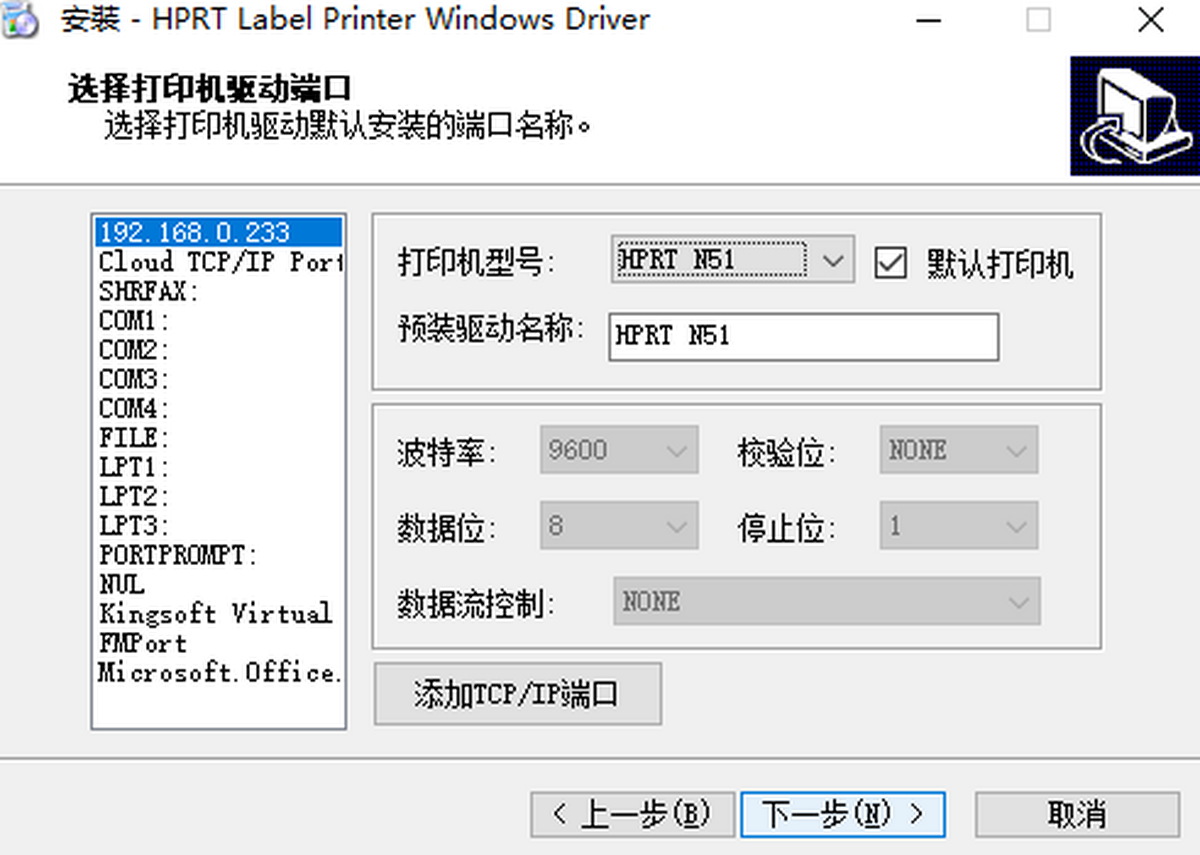Open the 波特率 9600 dropdown
The height and width of the screenshot is (855, 1200).
click(x=619, y=450)
